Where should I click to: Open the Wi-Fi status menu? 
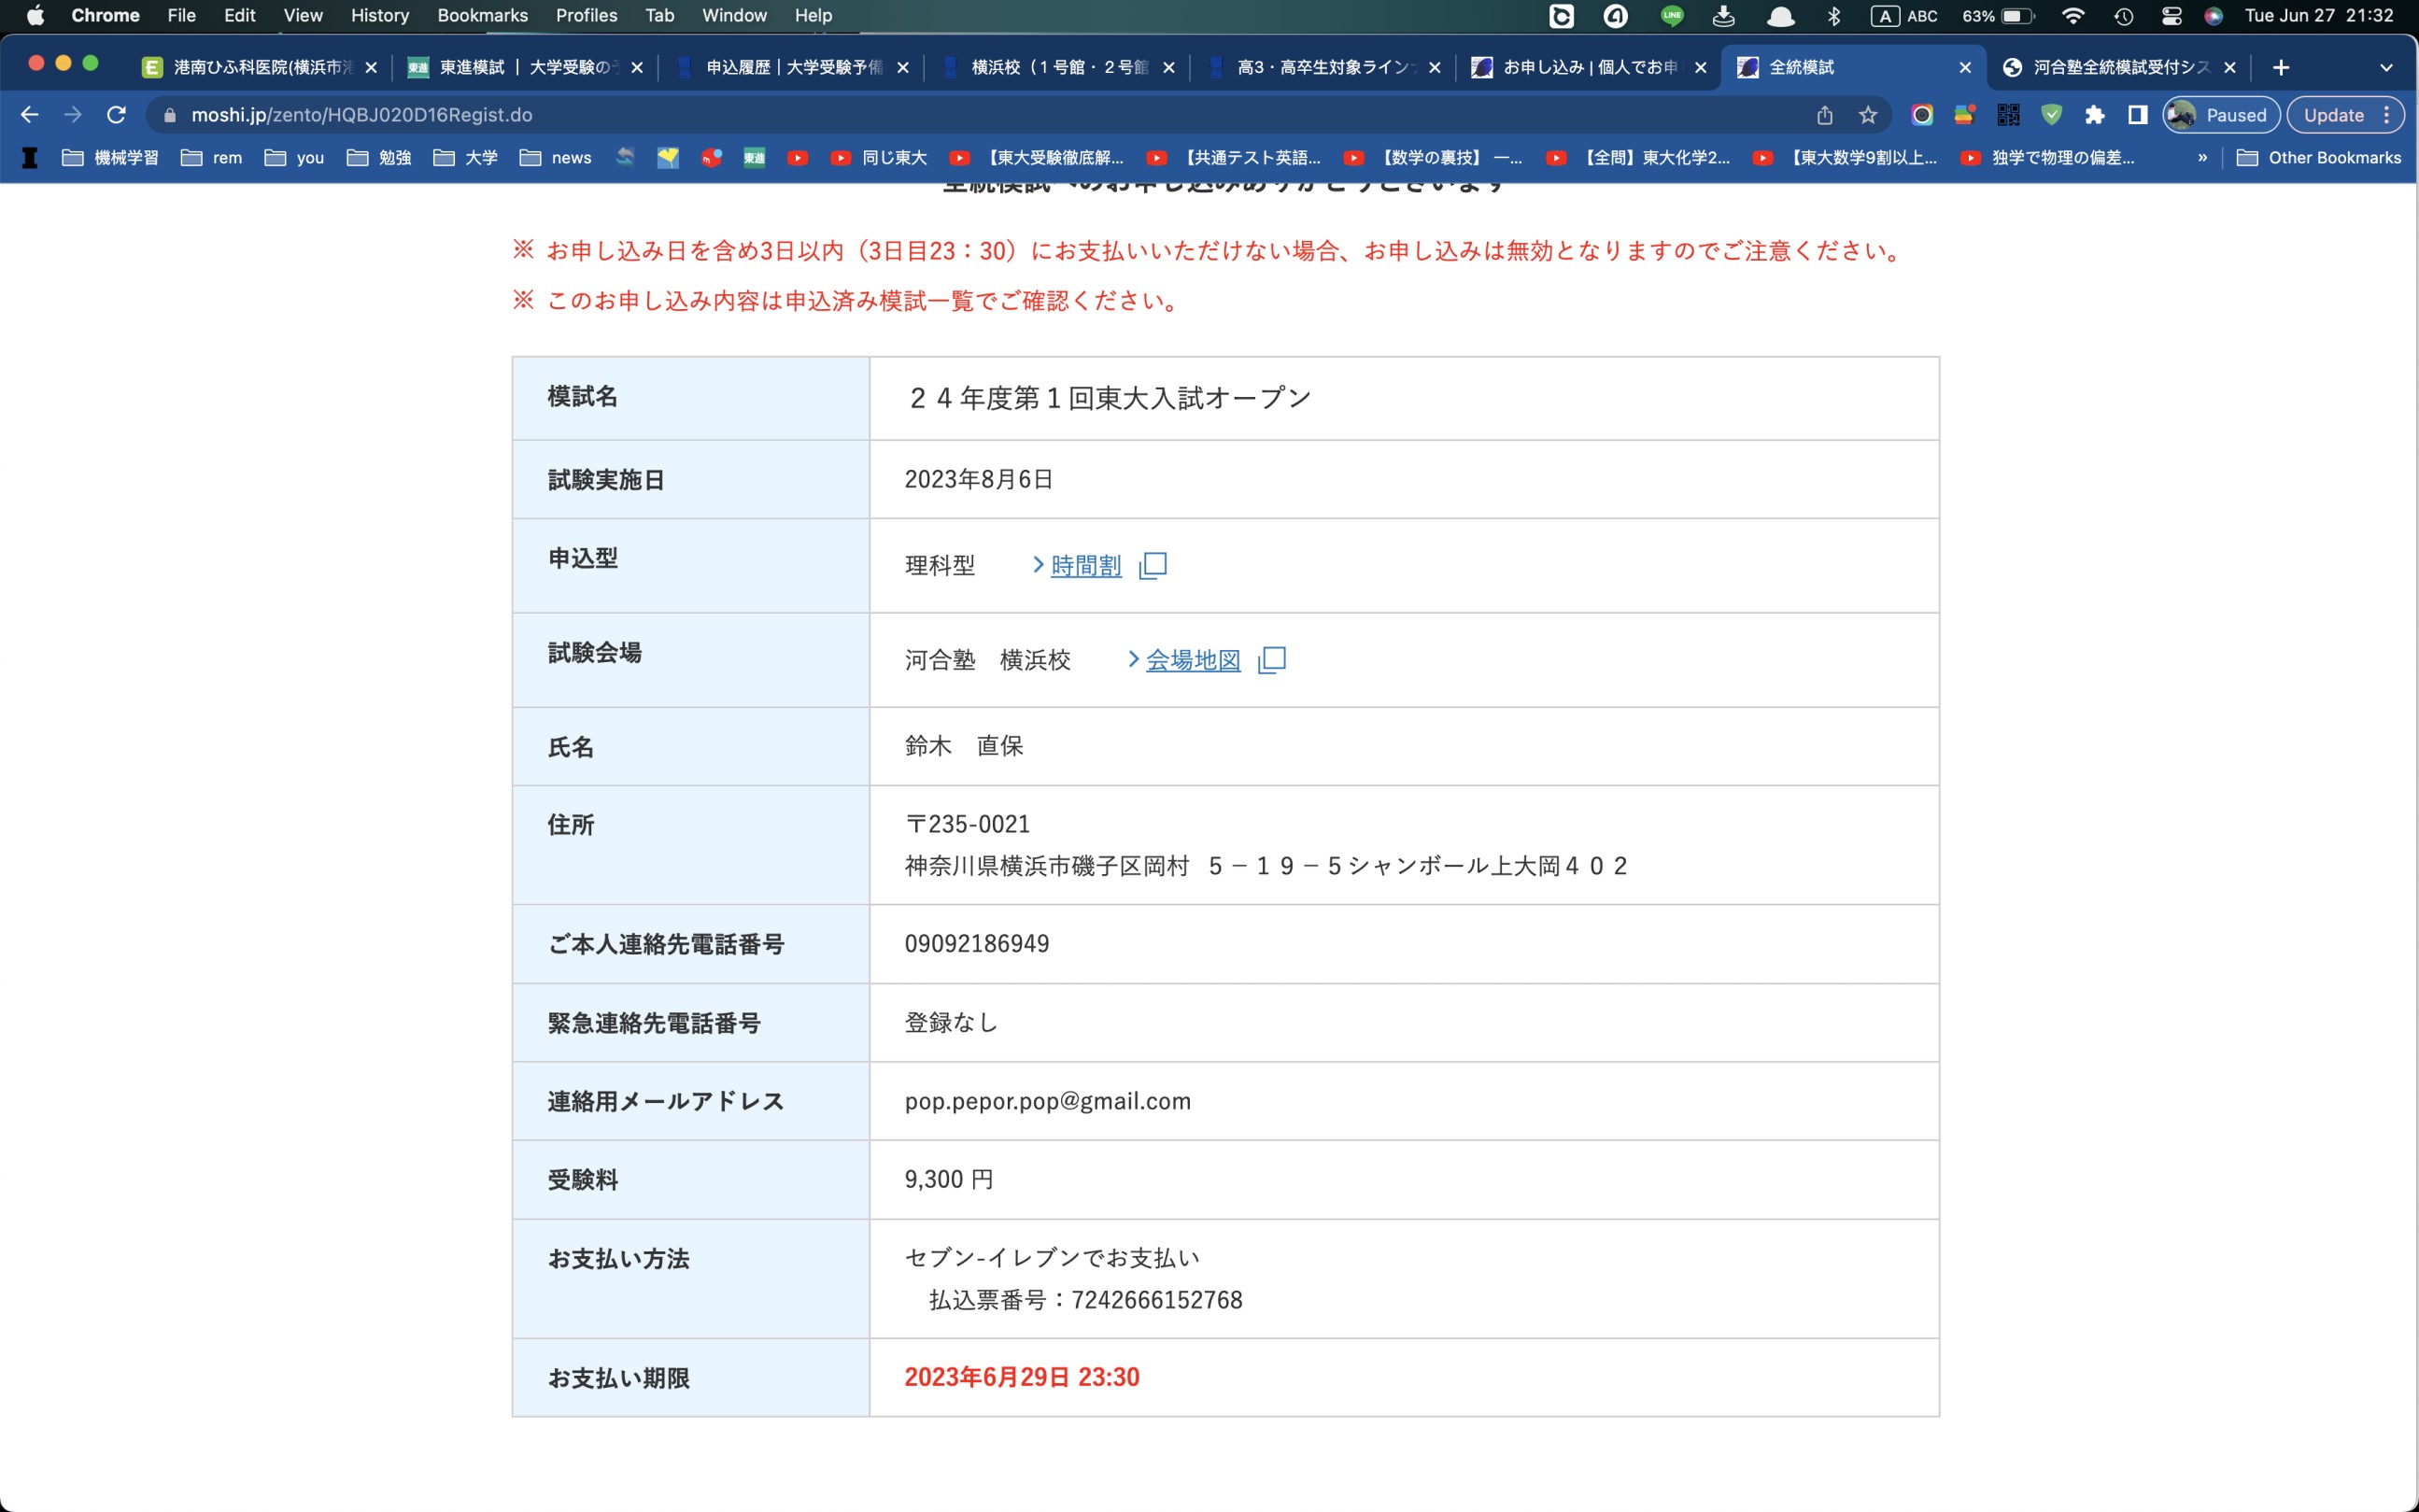[x=2073, y=15]
